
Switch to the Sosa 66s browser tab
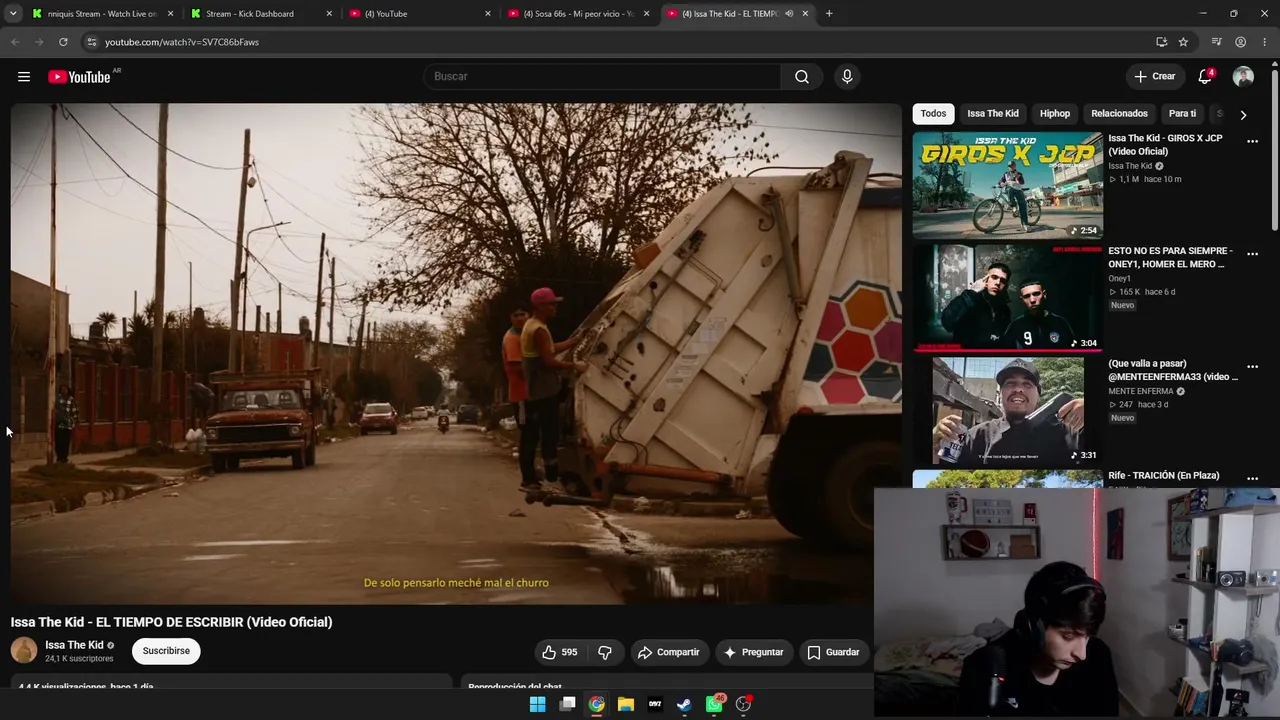click(x=579, y=14)
